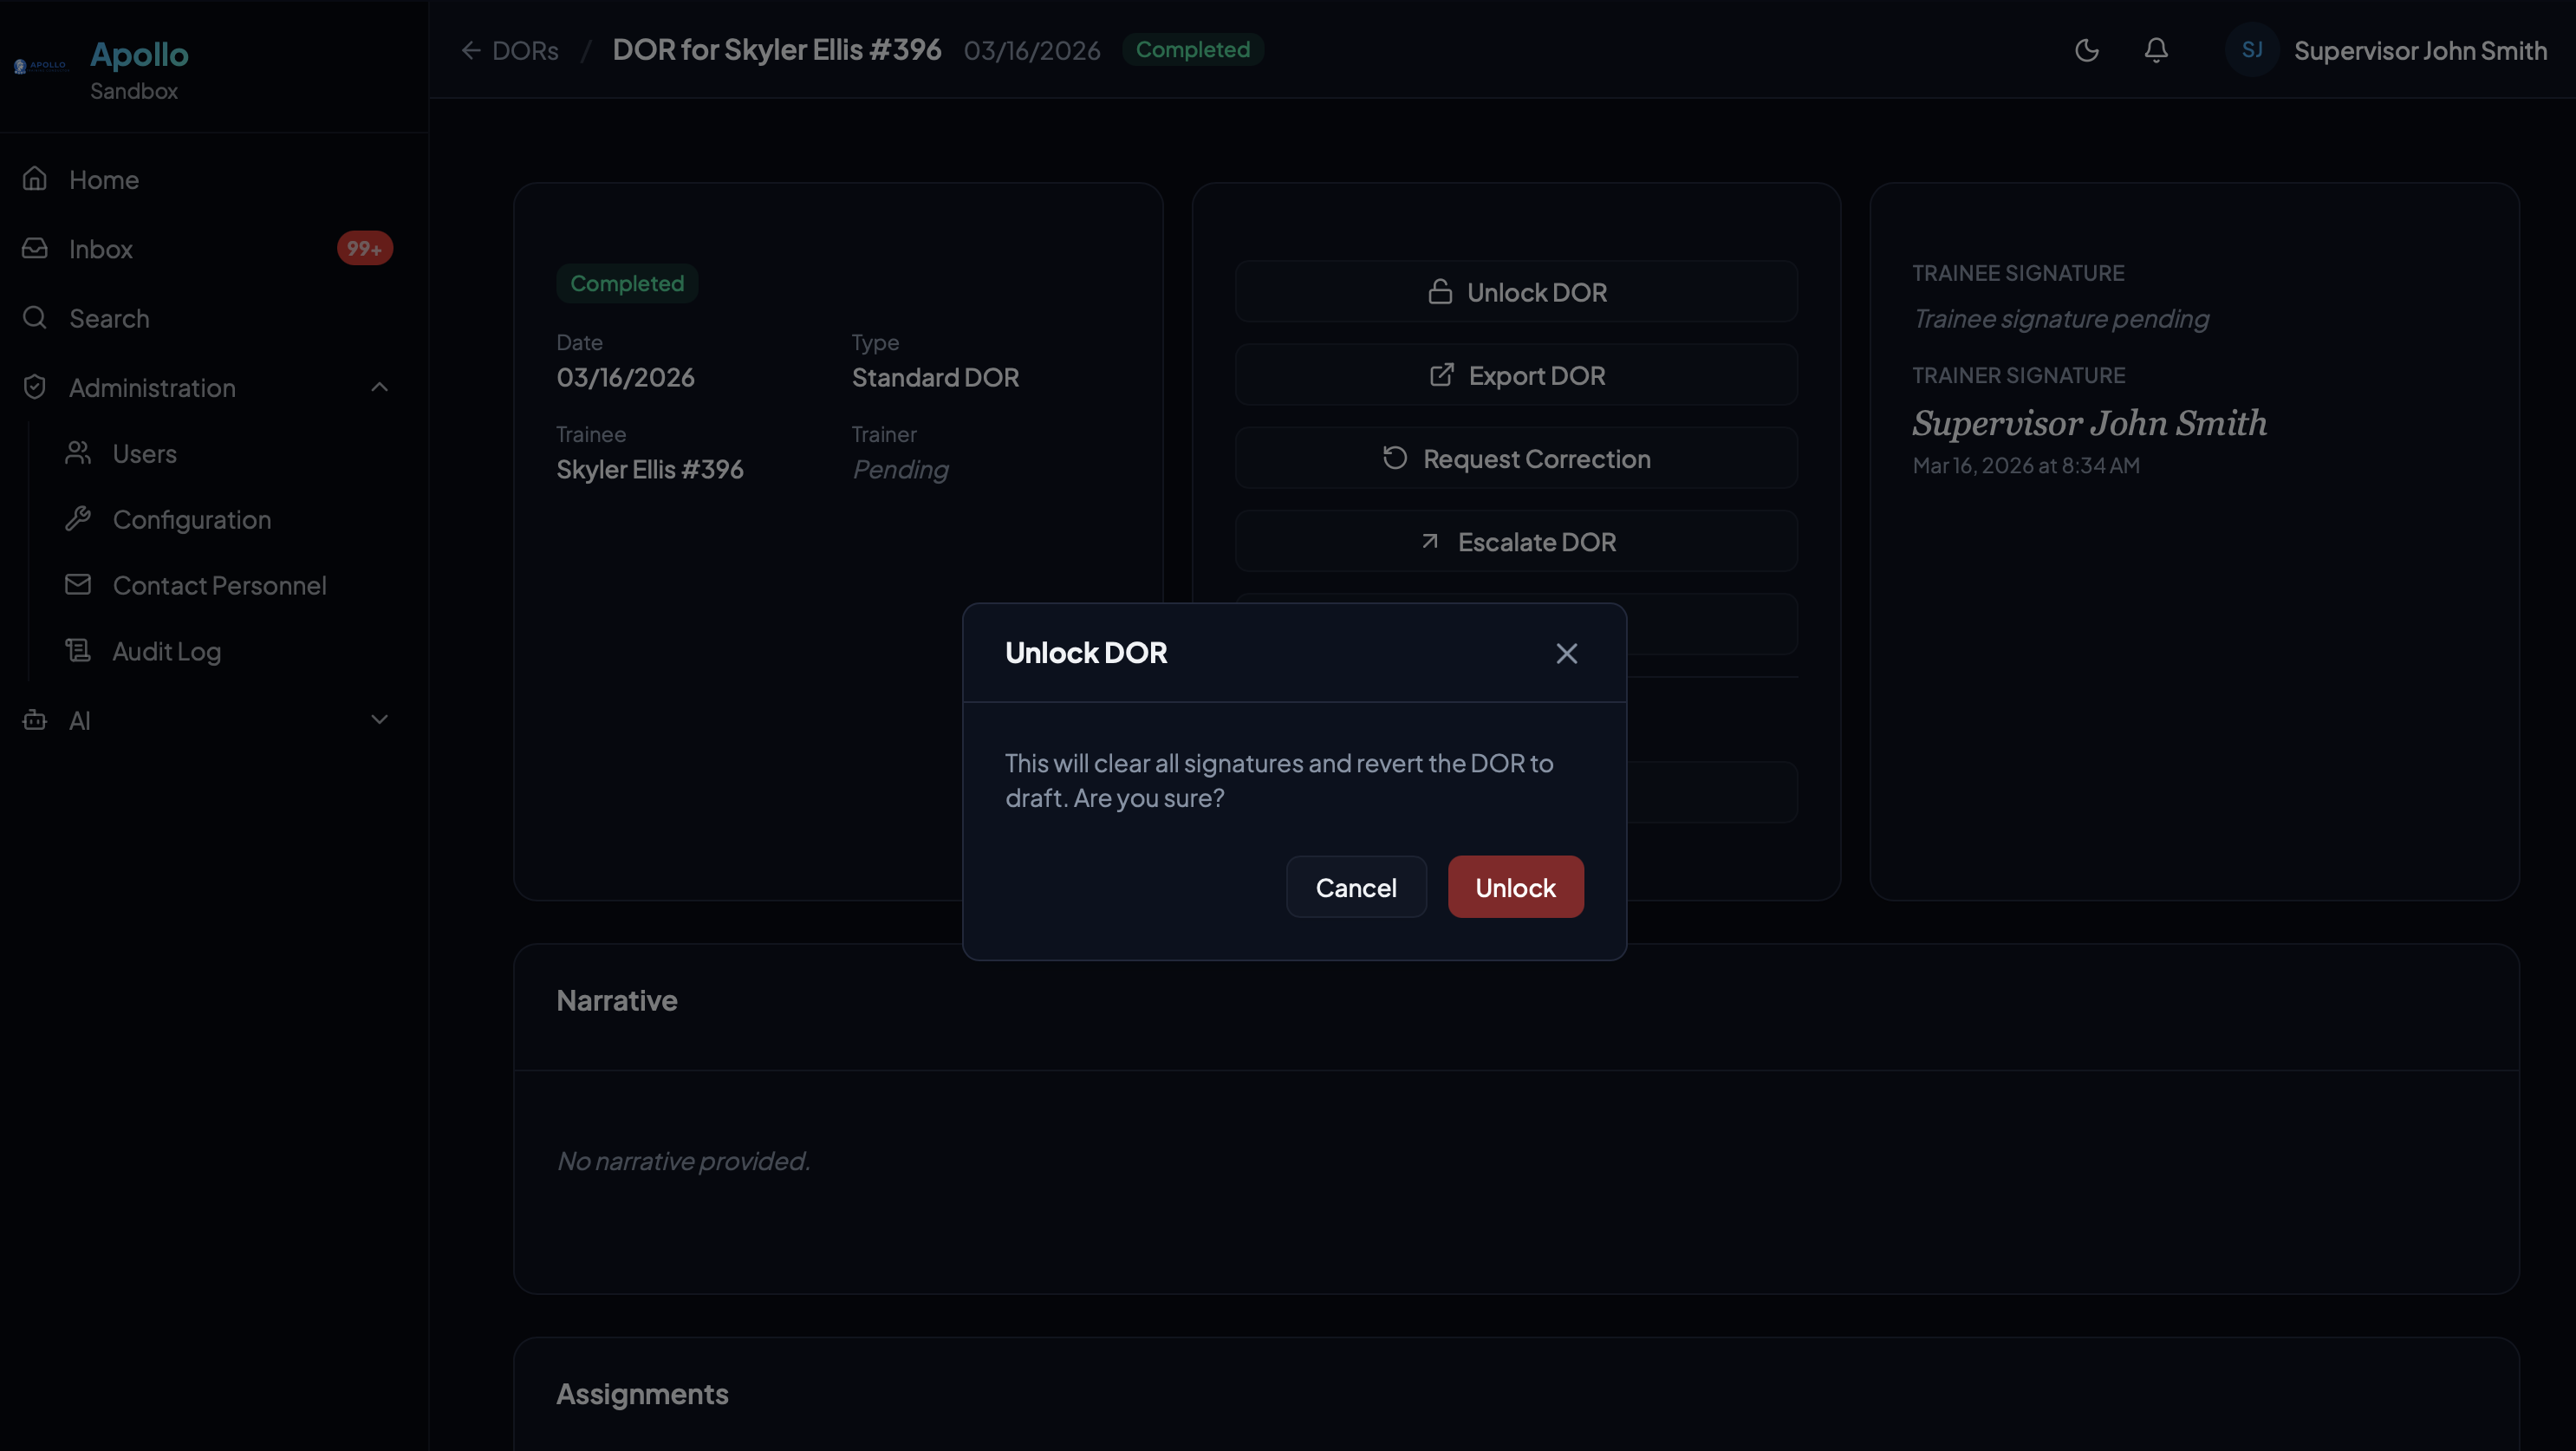Screen dimensions: 2576x1451
Task: Open the Audit Log icon
Action: (80, 651)
